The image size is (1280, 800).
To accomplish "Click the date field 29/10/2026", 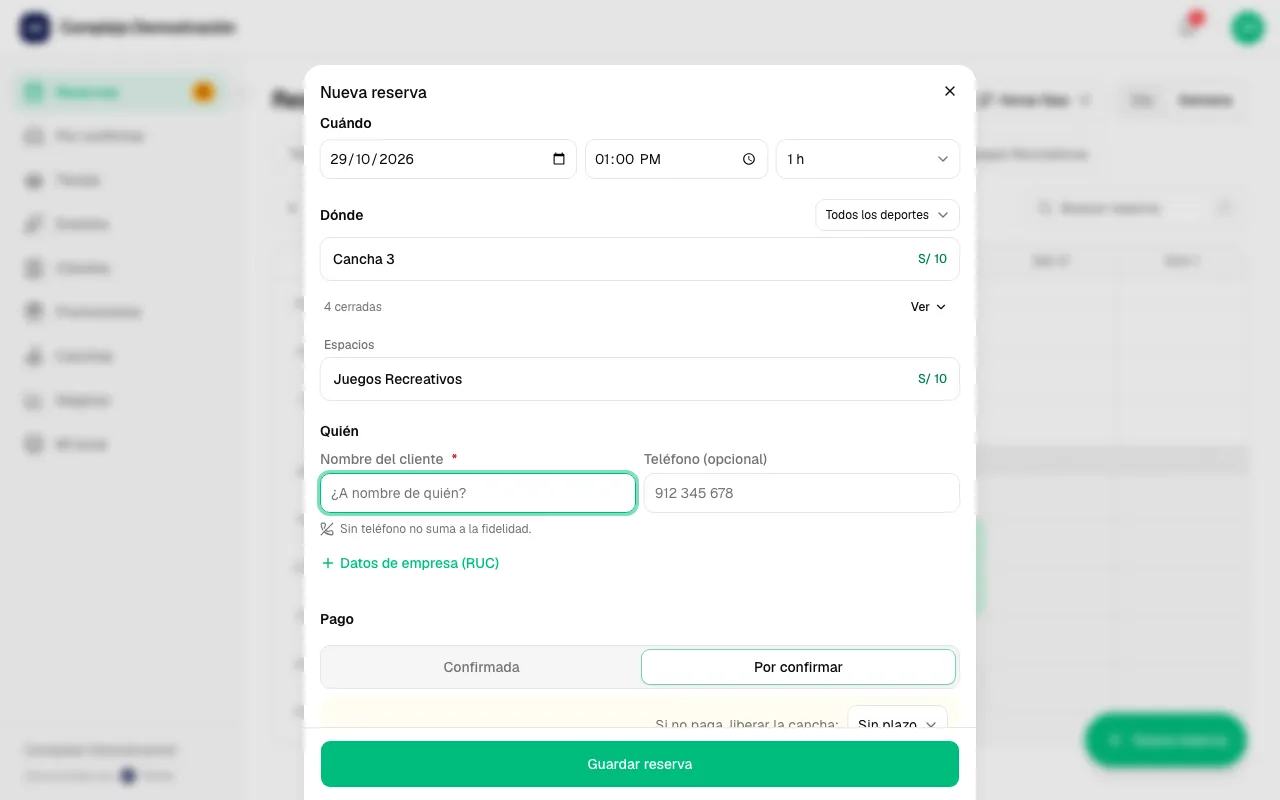I will (x=448, y=159).
